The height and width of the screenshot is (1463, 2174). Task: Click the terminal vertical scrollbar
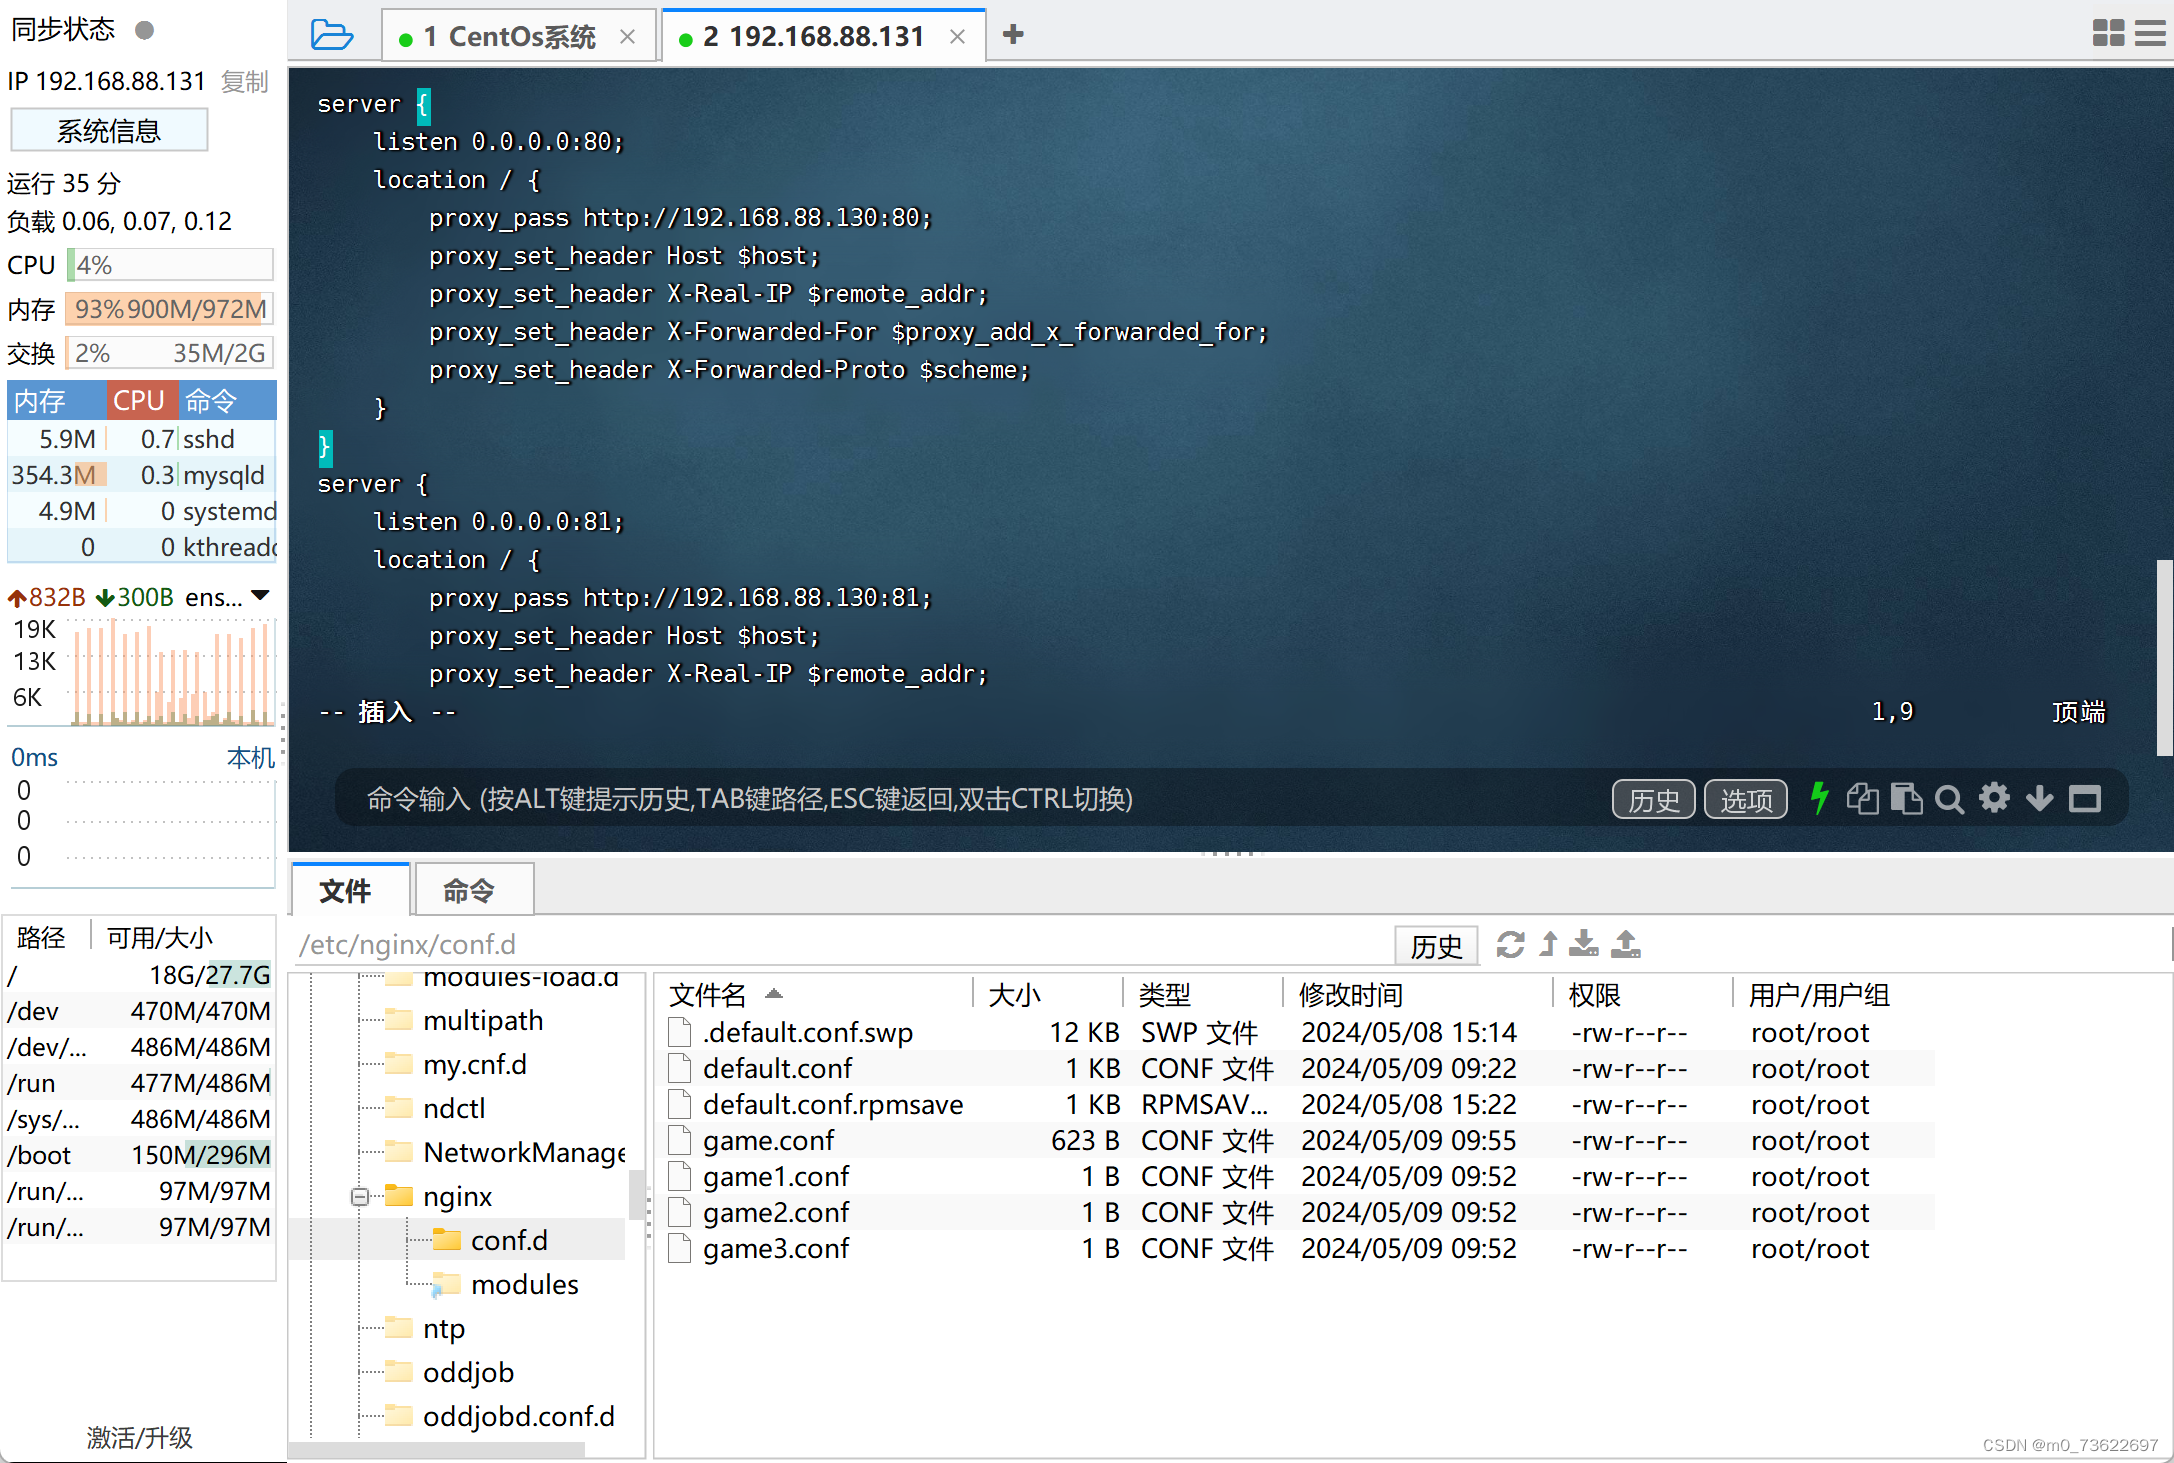[2164, 656]
